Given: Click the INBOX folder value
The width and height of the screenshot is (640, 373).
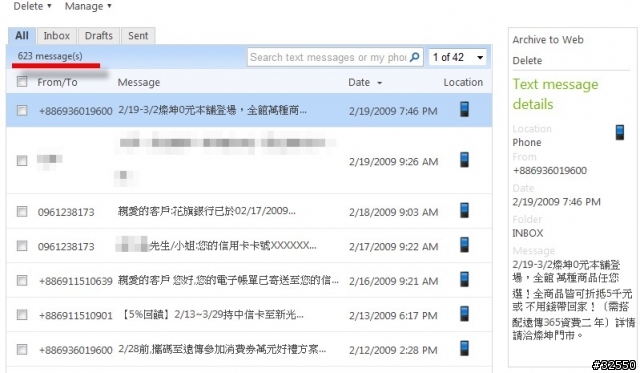Looking at the screenshot, I should click(528, 233).
